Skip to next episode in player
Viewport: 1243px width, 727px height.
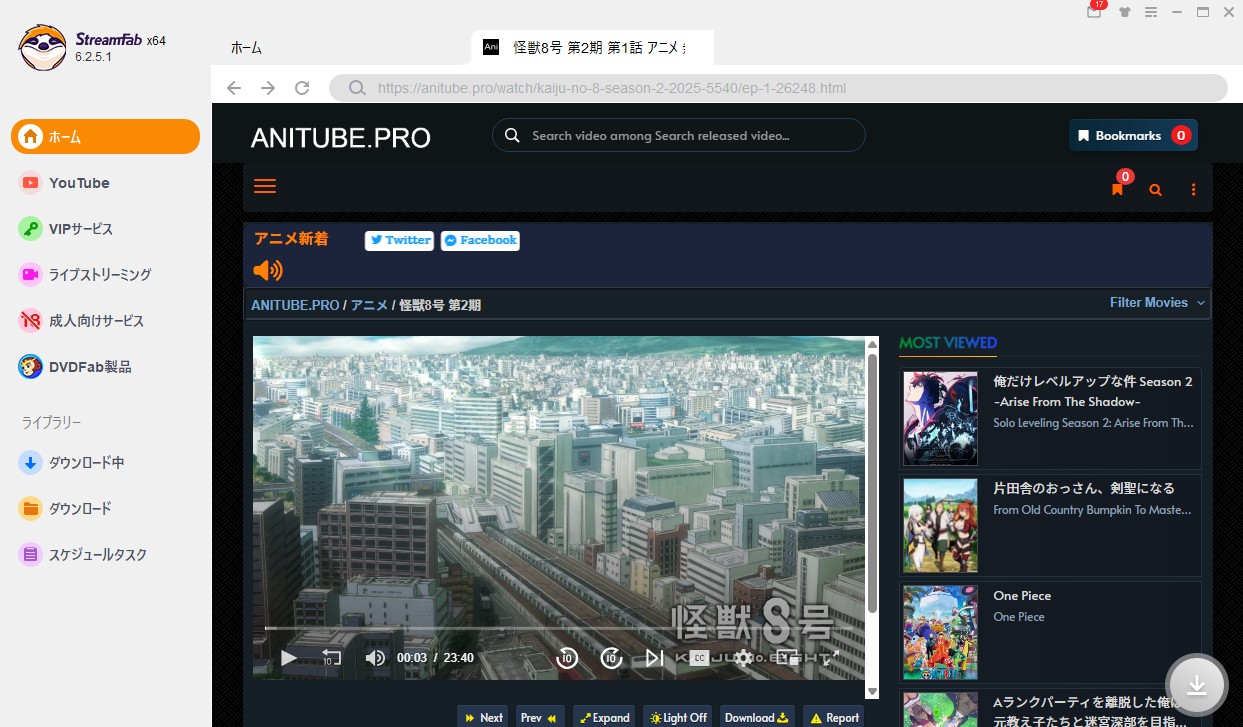[x=654, y=657]
